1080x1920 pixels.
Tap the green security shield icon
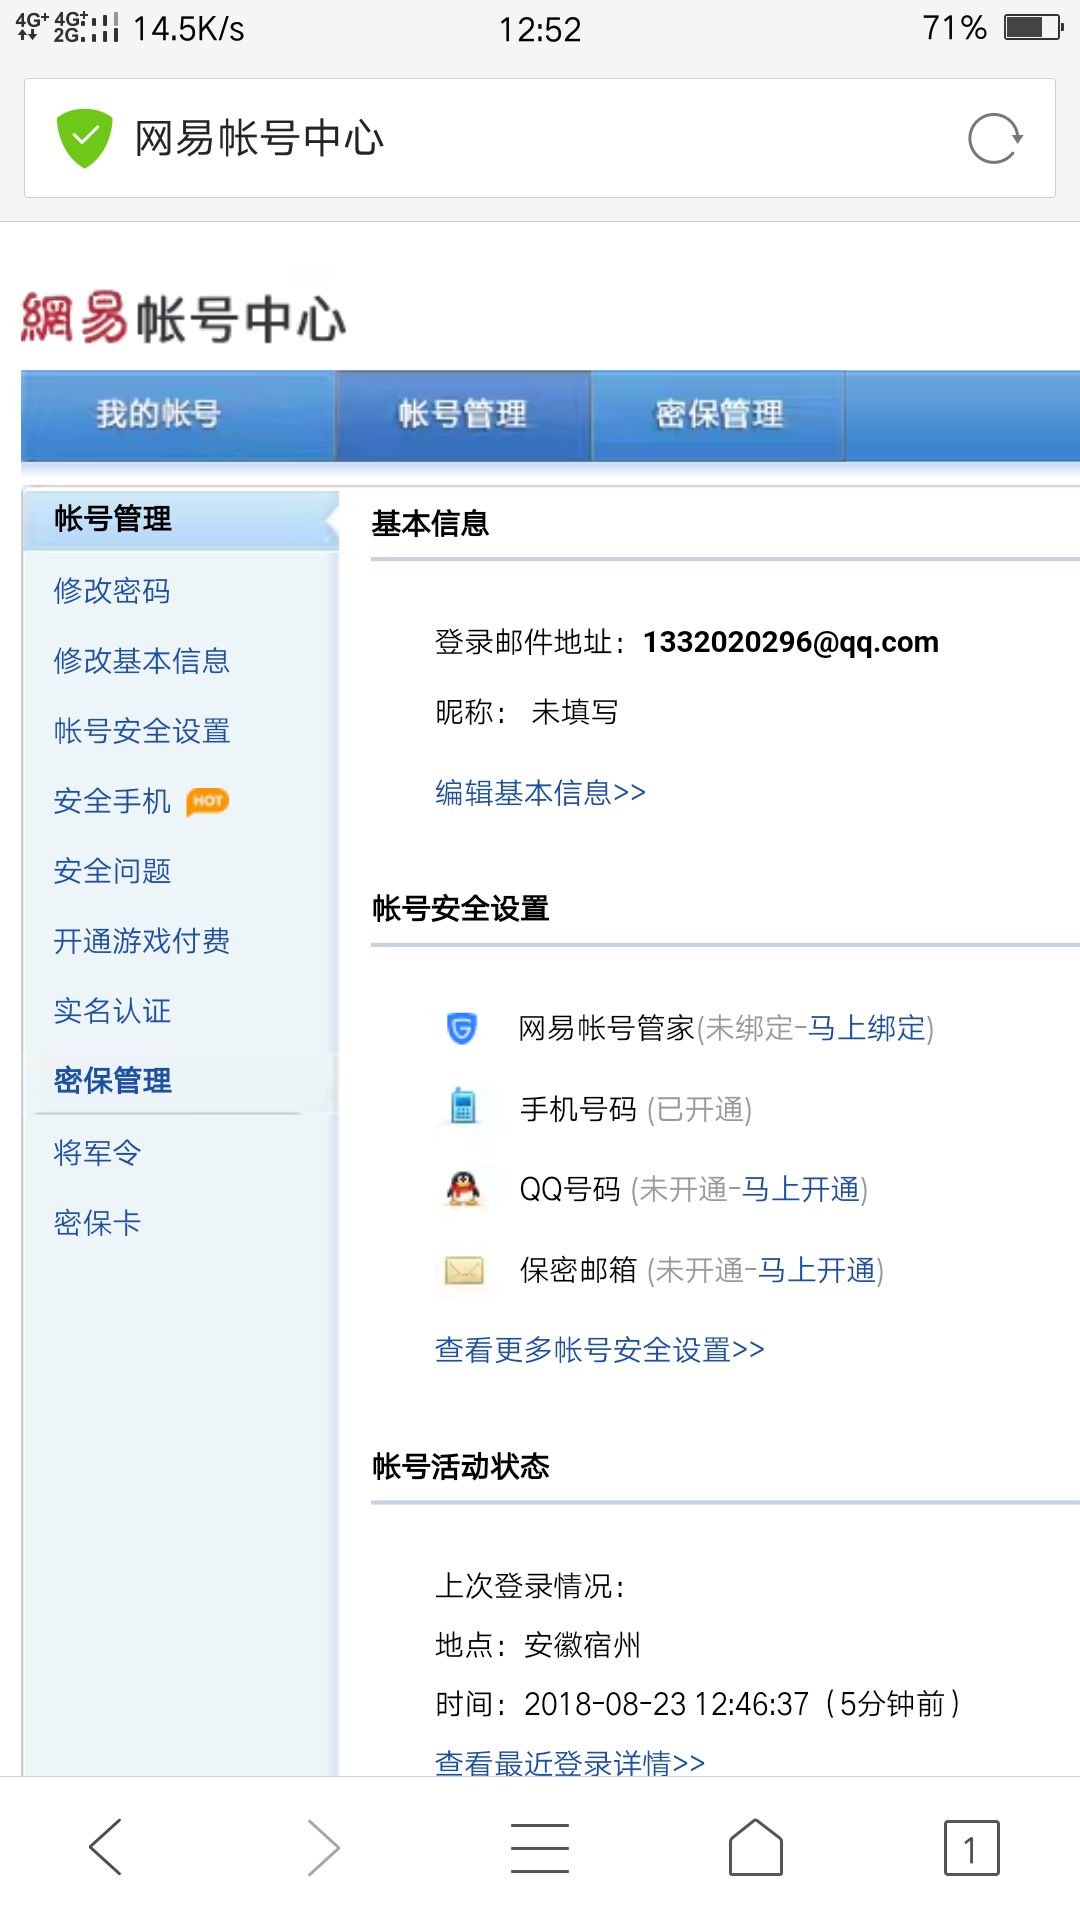pos(84,138)
